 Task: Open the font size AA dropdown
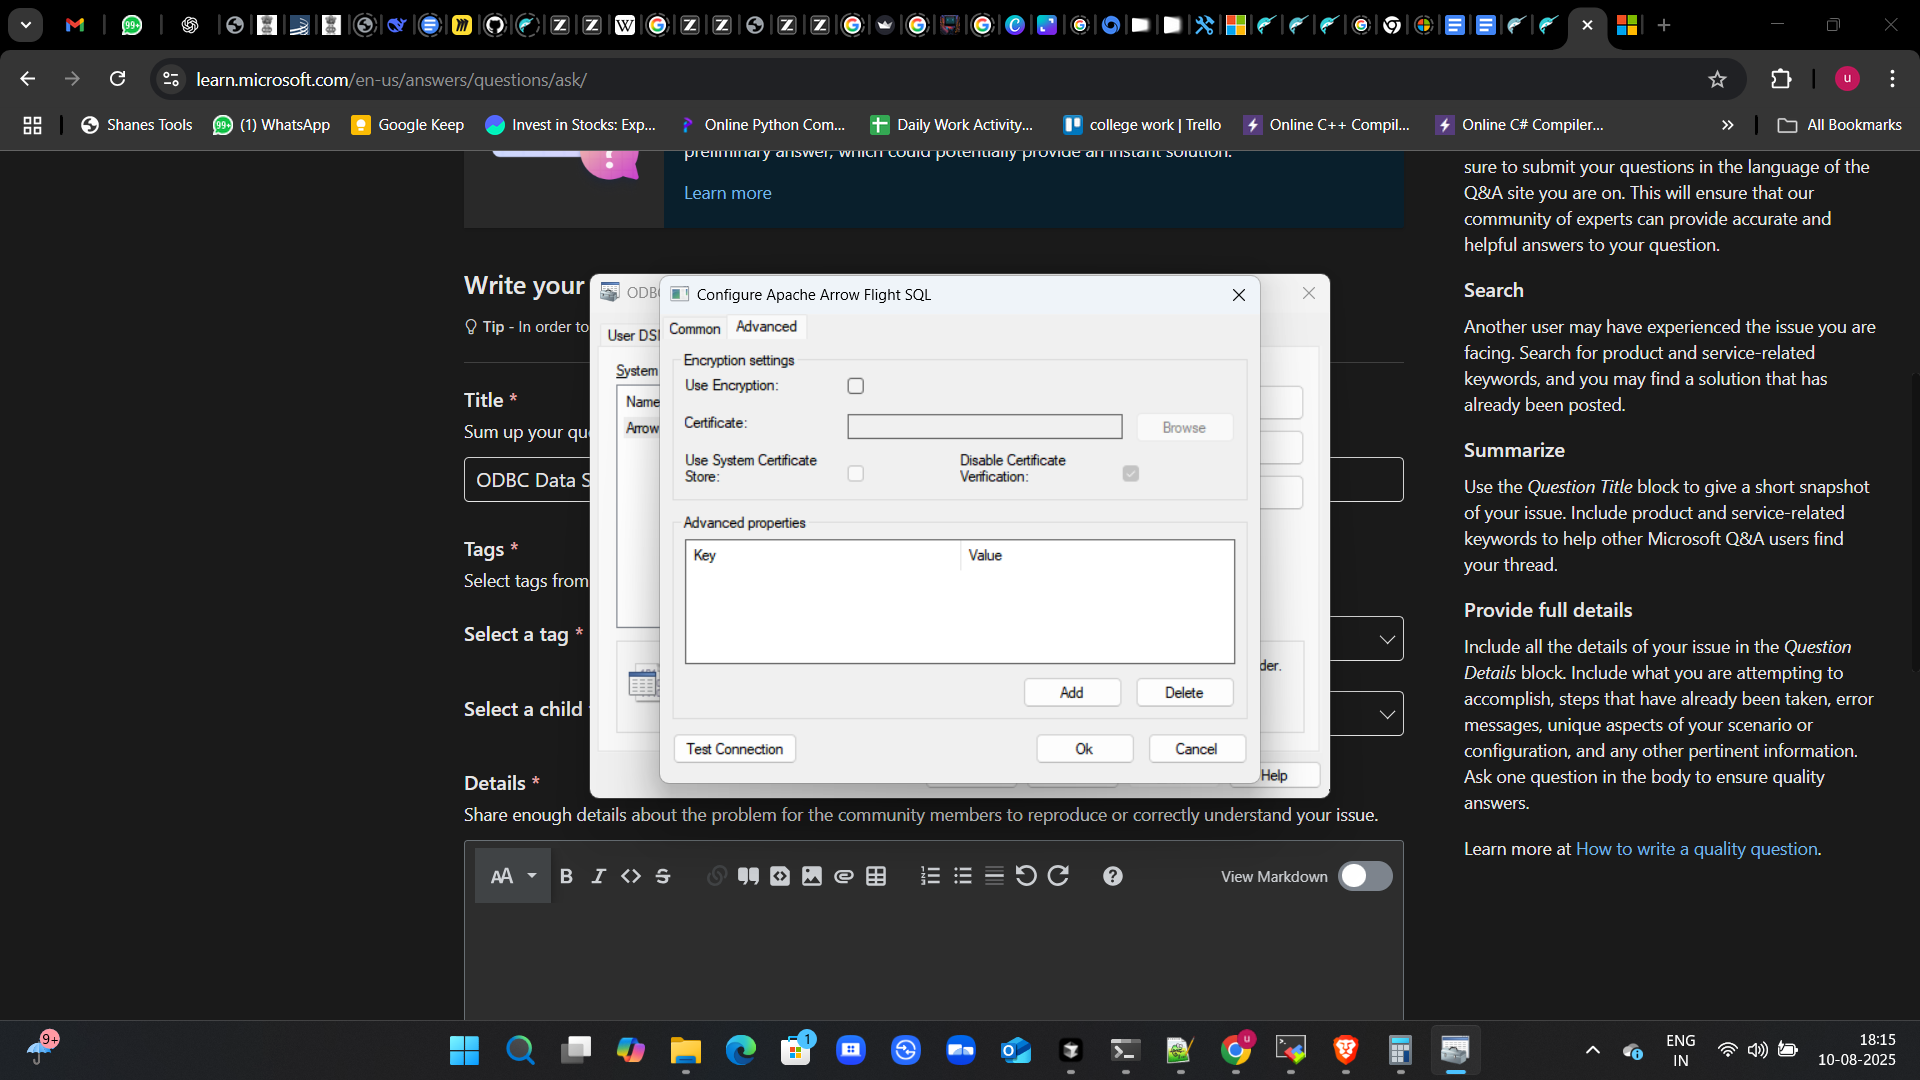(x=512, y=876)
